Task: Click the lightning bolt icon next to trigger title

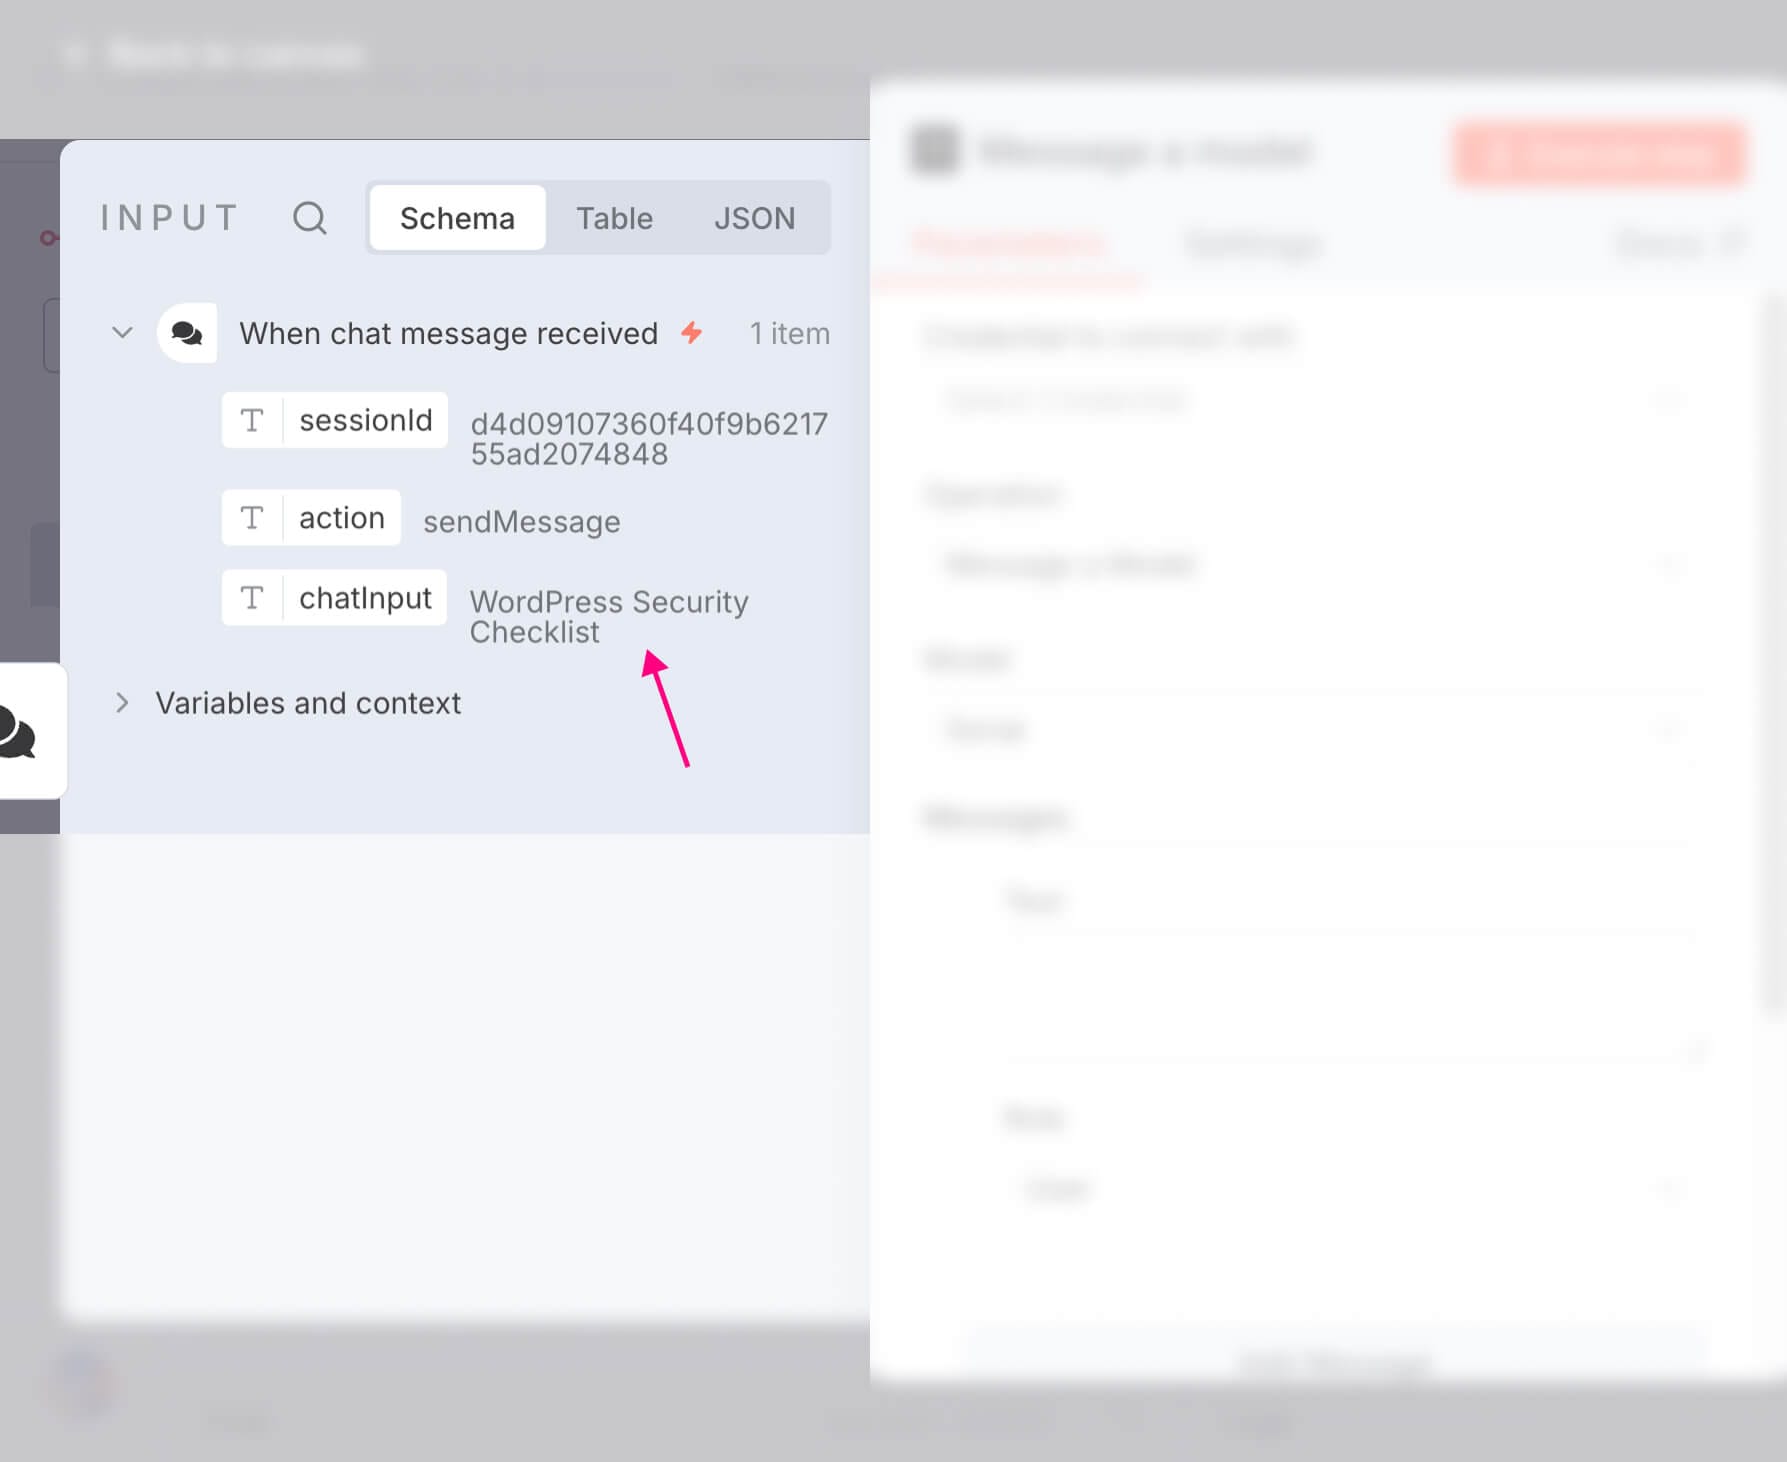Action: coord(691,333)
